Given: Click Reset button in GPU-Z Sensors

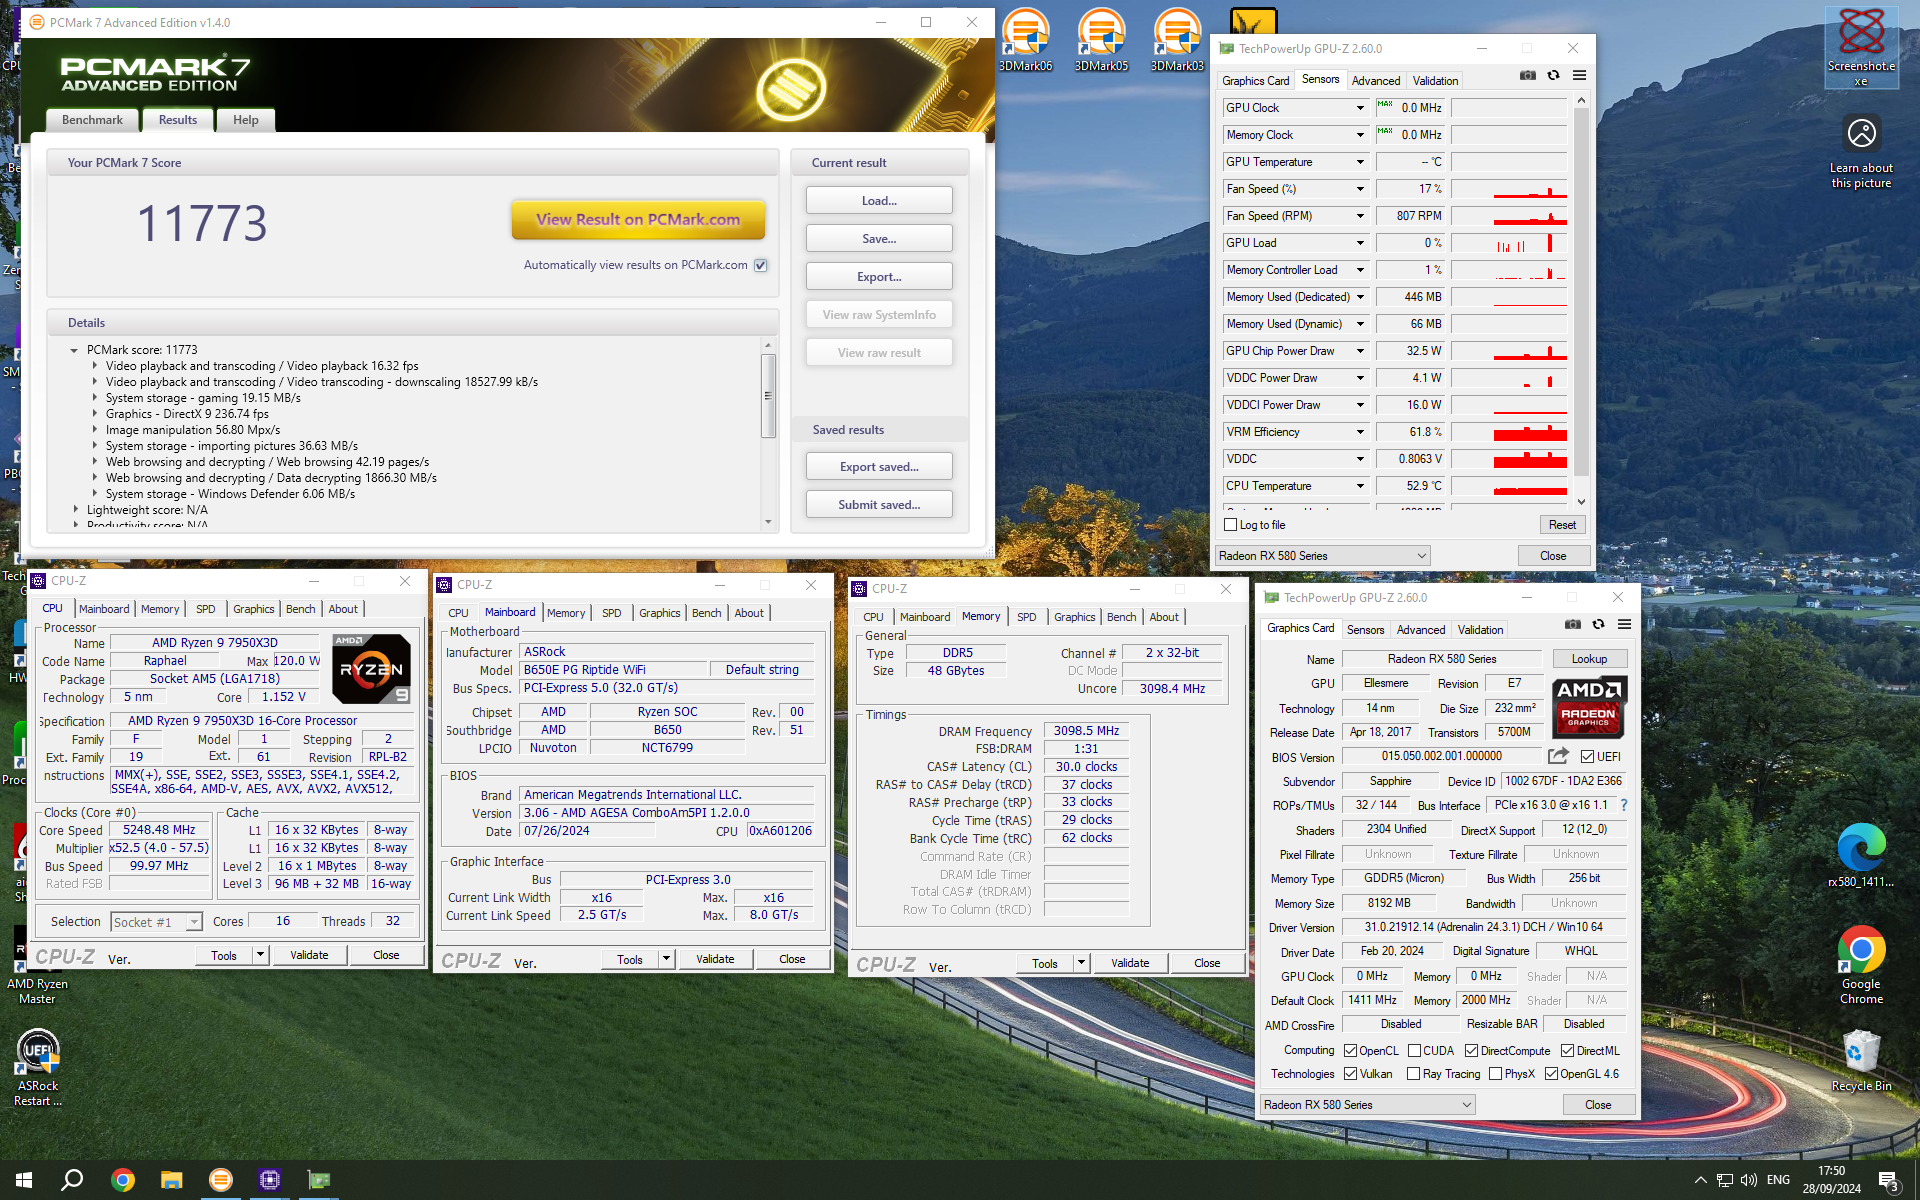Looking at the screenshot, I should point(1562,525).
